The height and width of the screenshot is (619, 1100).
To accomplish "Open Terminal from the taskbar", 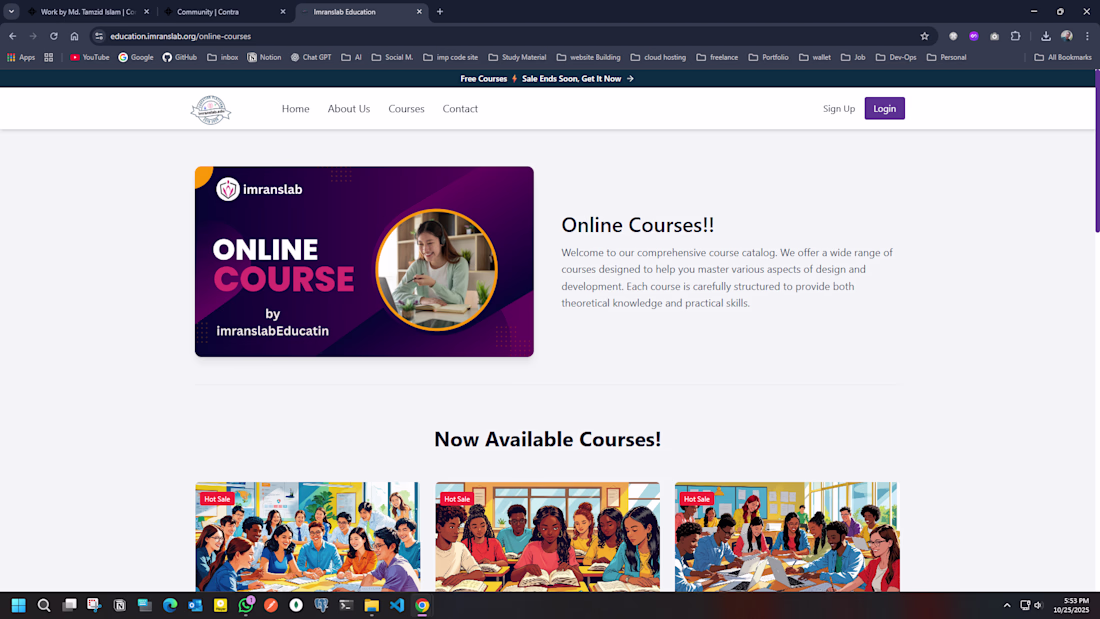I will pos(347,605).
